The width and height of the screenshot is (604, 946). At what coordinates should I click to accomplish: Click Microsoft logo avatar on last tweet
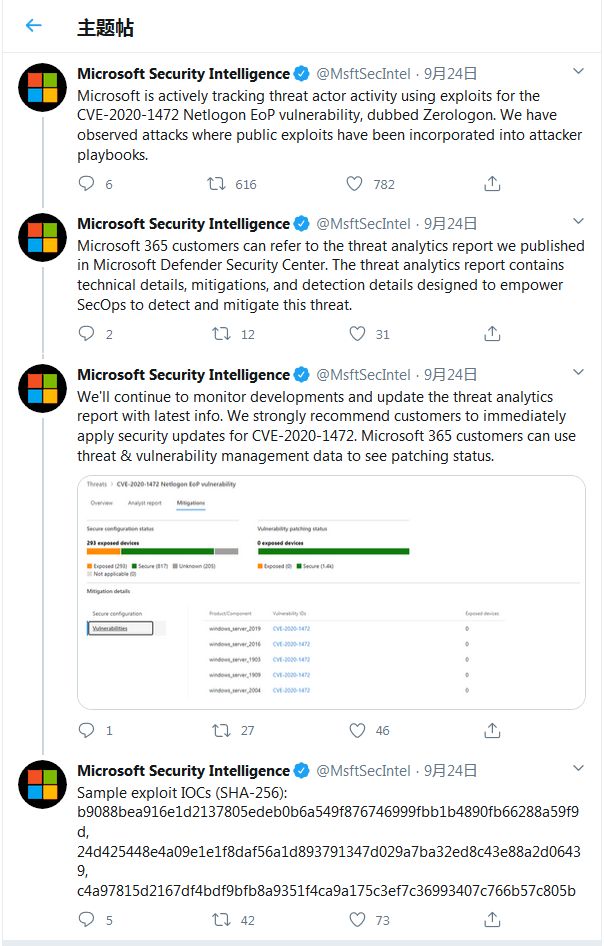pos(43,787)
